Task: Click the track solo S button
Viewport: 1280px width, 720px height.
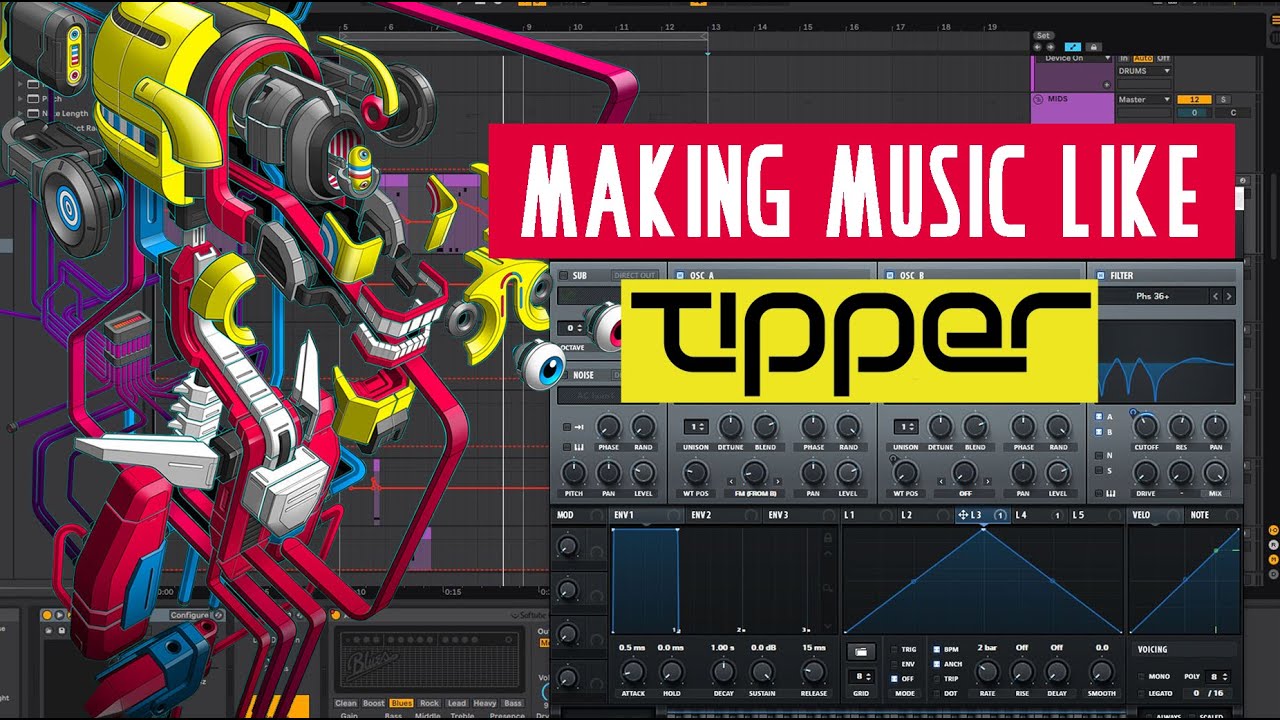Action: point(1223,100)
